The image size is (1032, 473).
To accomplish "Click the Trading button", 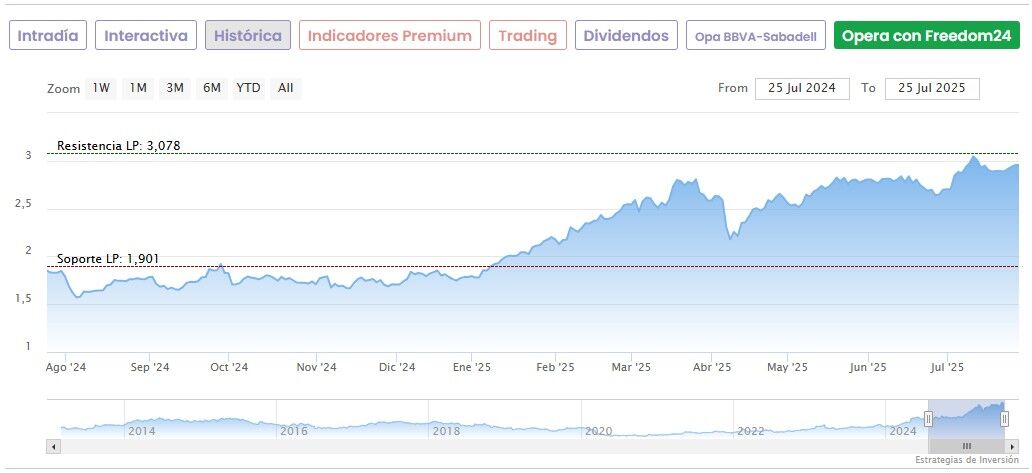I will (527, 36).
